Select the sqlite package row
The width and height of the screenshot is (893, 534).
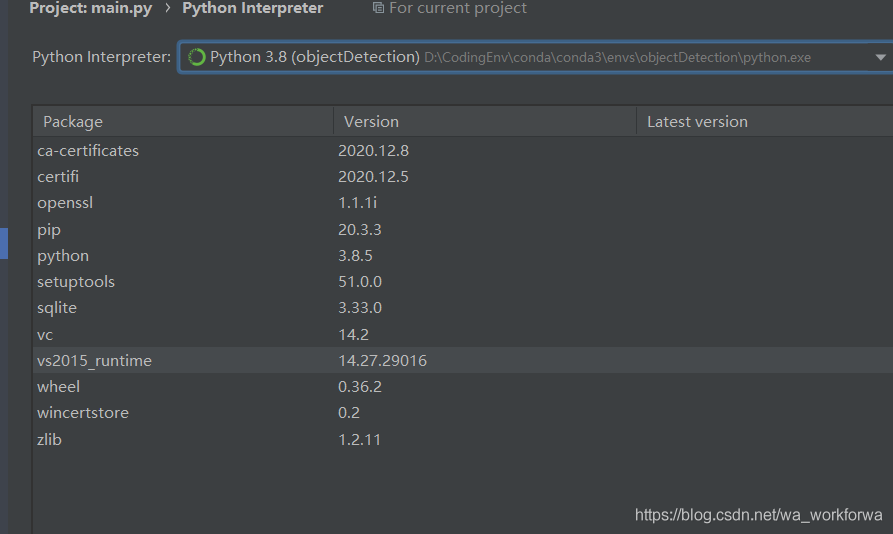(463, 308)
